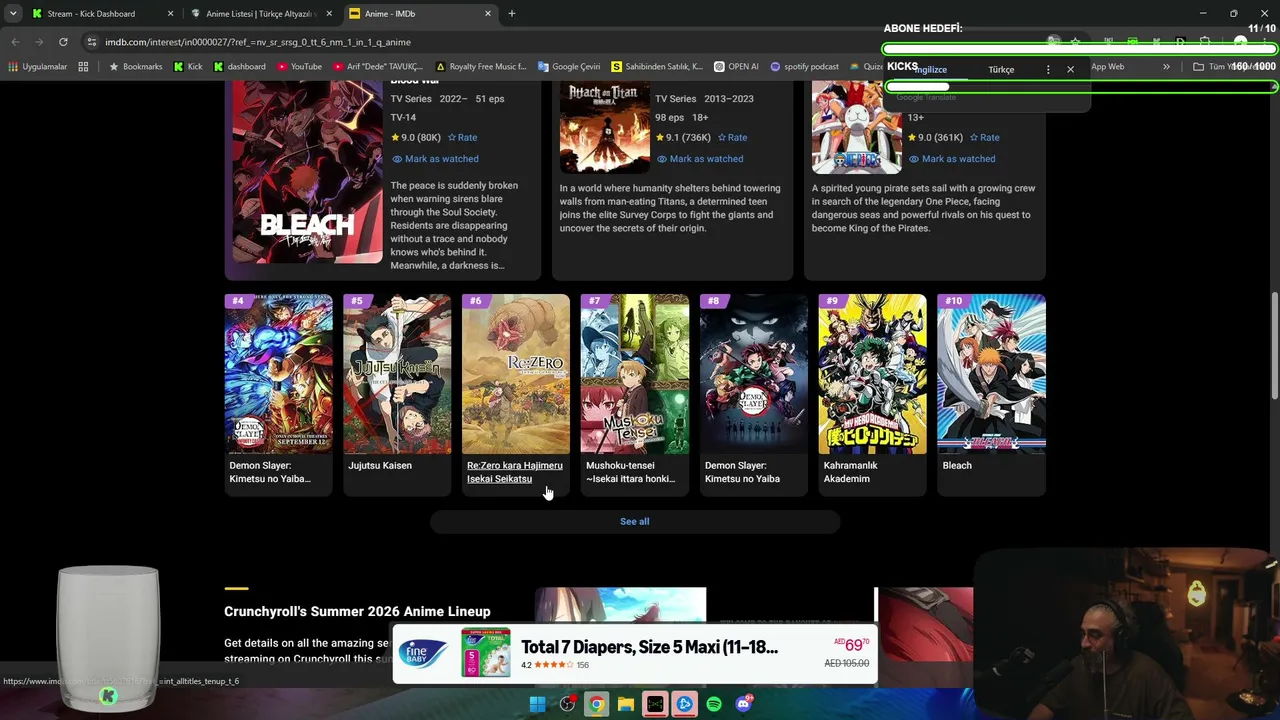Open the Google Çeviri bookmark
This screenshot has width=1280, height=720.
click(x=569, y=67)
